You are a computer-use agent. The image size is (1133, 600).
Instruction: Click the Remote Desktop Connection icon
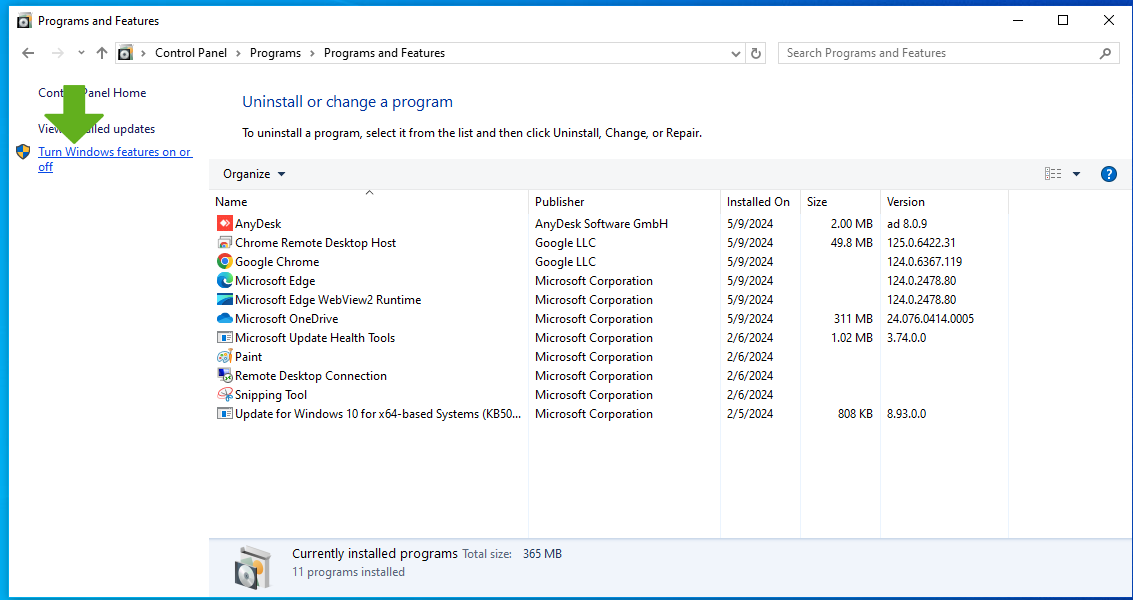224,376
